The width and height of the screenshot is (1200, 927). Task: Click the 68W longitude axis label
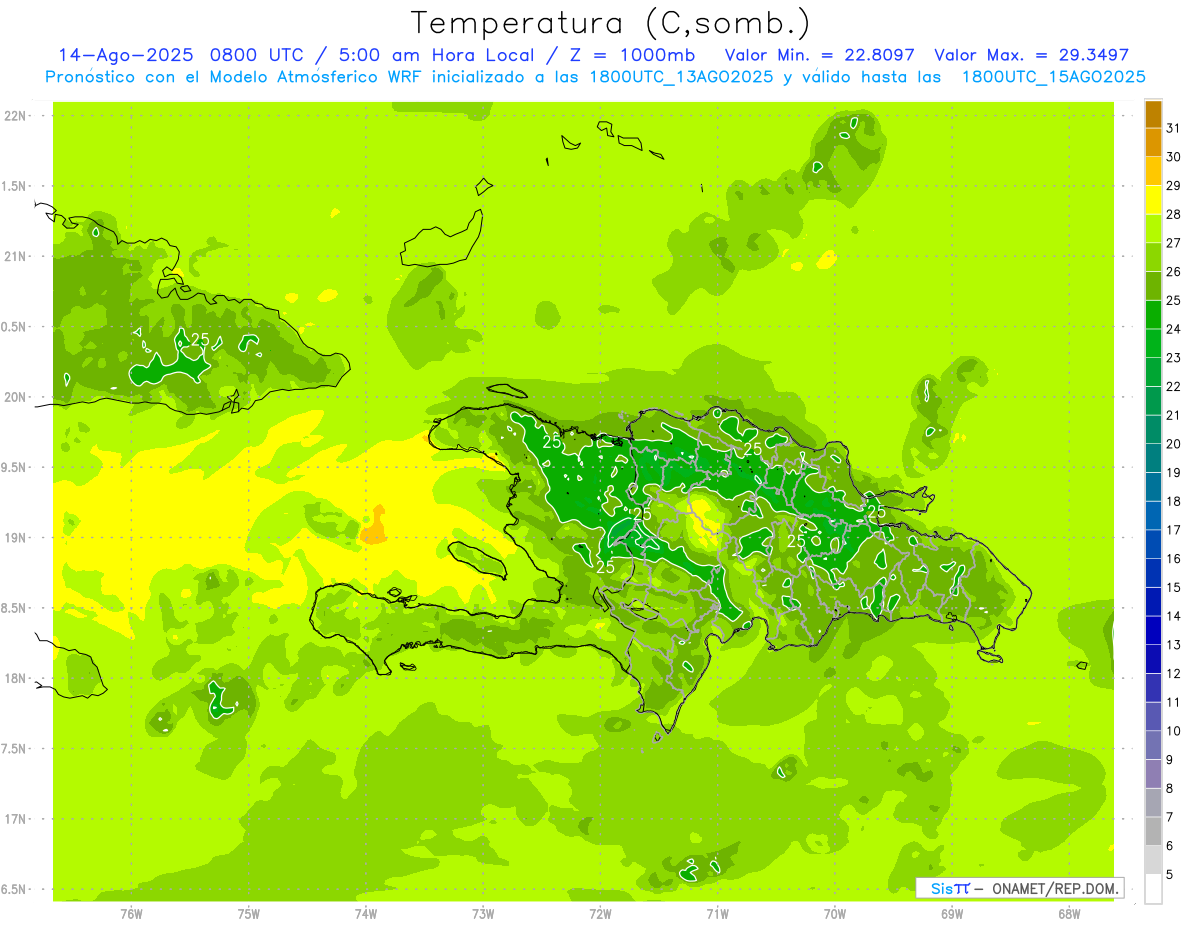[1069, 914]
